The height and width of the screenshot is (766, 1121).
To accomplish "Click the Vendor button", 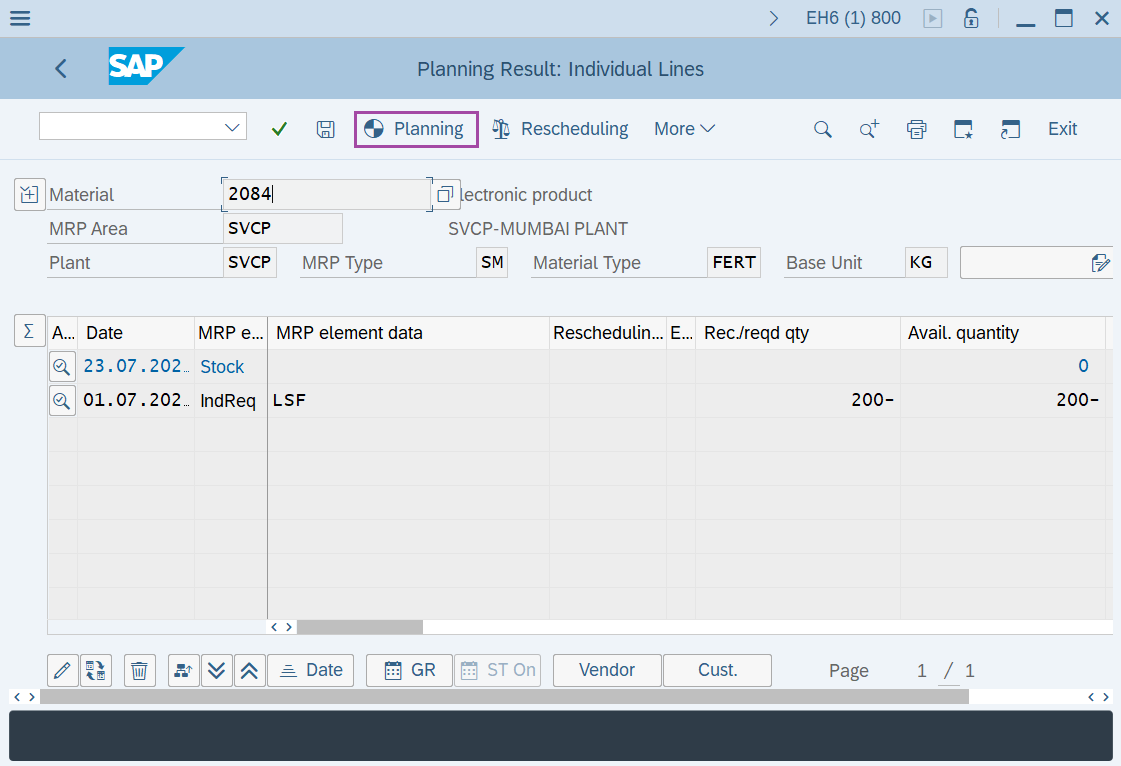I will tap(606, 670).
